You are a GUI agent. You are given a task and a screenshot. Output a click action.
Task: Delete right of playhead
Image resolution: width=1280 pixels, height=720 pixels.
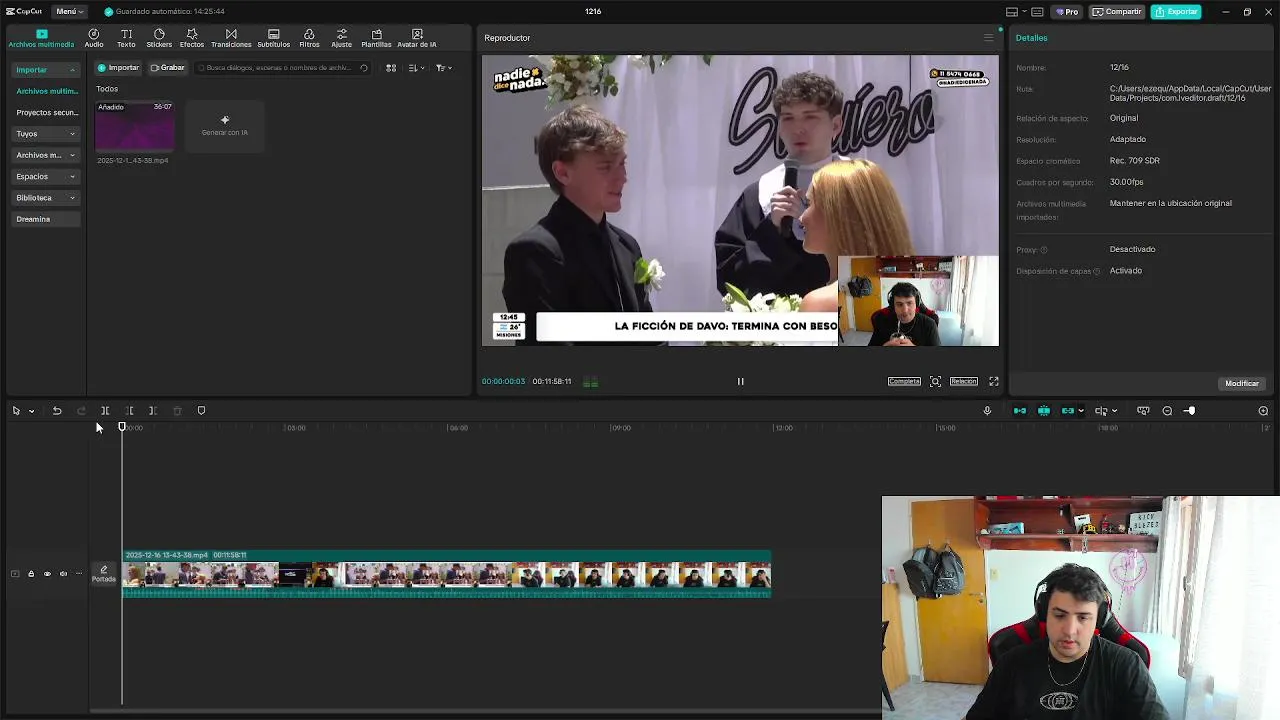153,411
